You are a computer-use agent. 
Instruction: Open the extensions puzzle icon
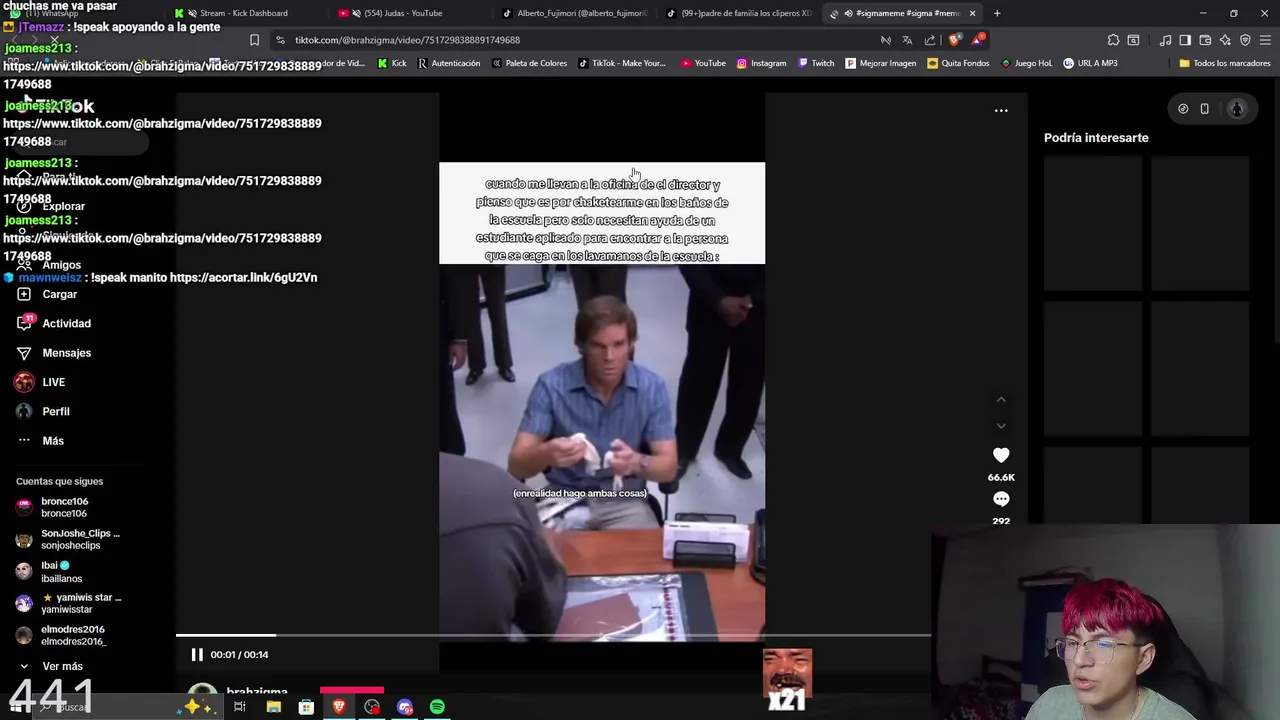coord(1113,40)
